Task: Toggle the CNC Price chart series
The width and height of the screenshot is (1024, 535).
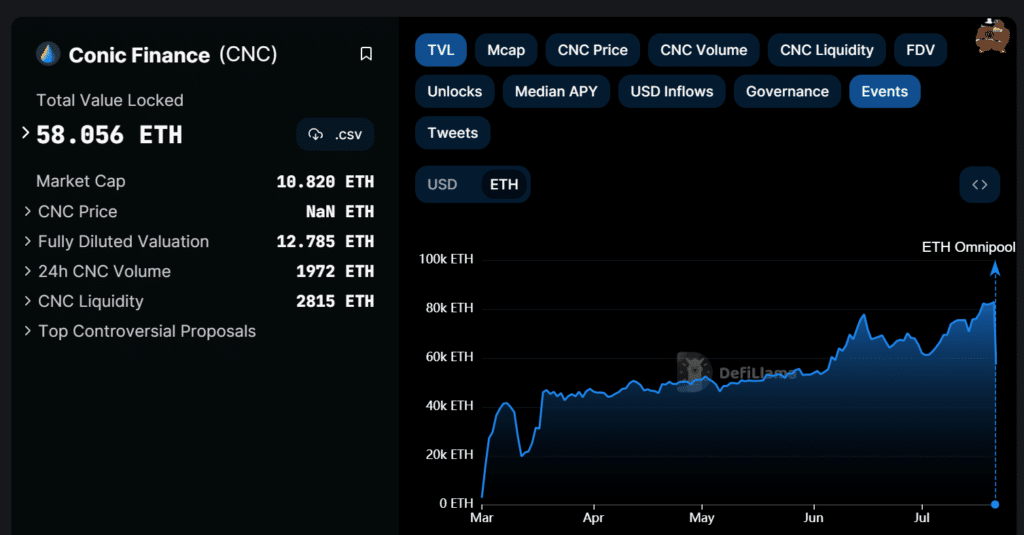Action: [592, 50]
